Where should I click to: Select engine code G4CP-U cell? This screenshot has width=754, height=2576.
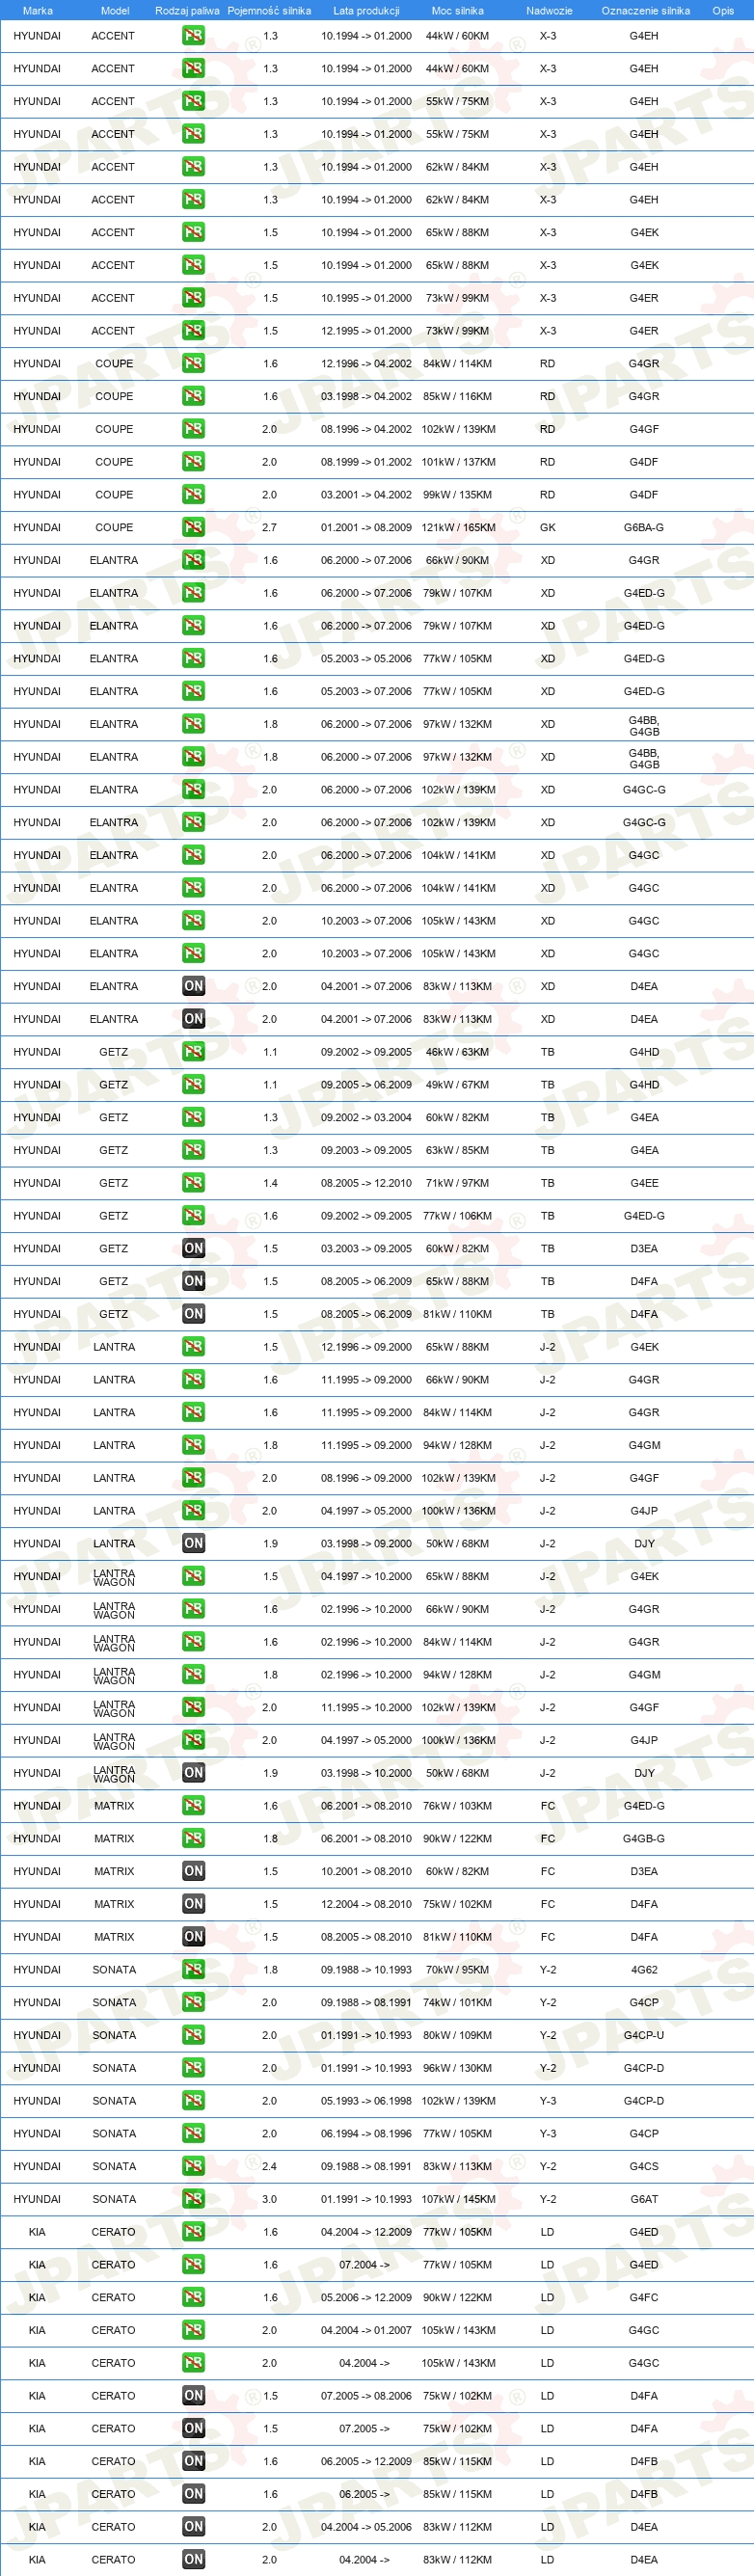(644, 2035)
